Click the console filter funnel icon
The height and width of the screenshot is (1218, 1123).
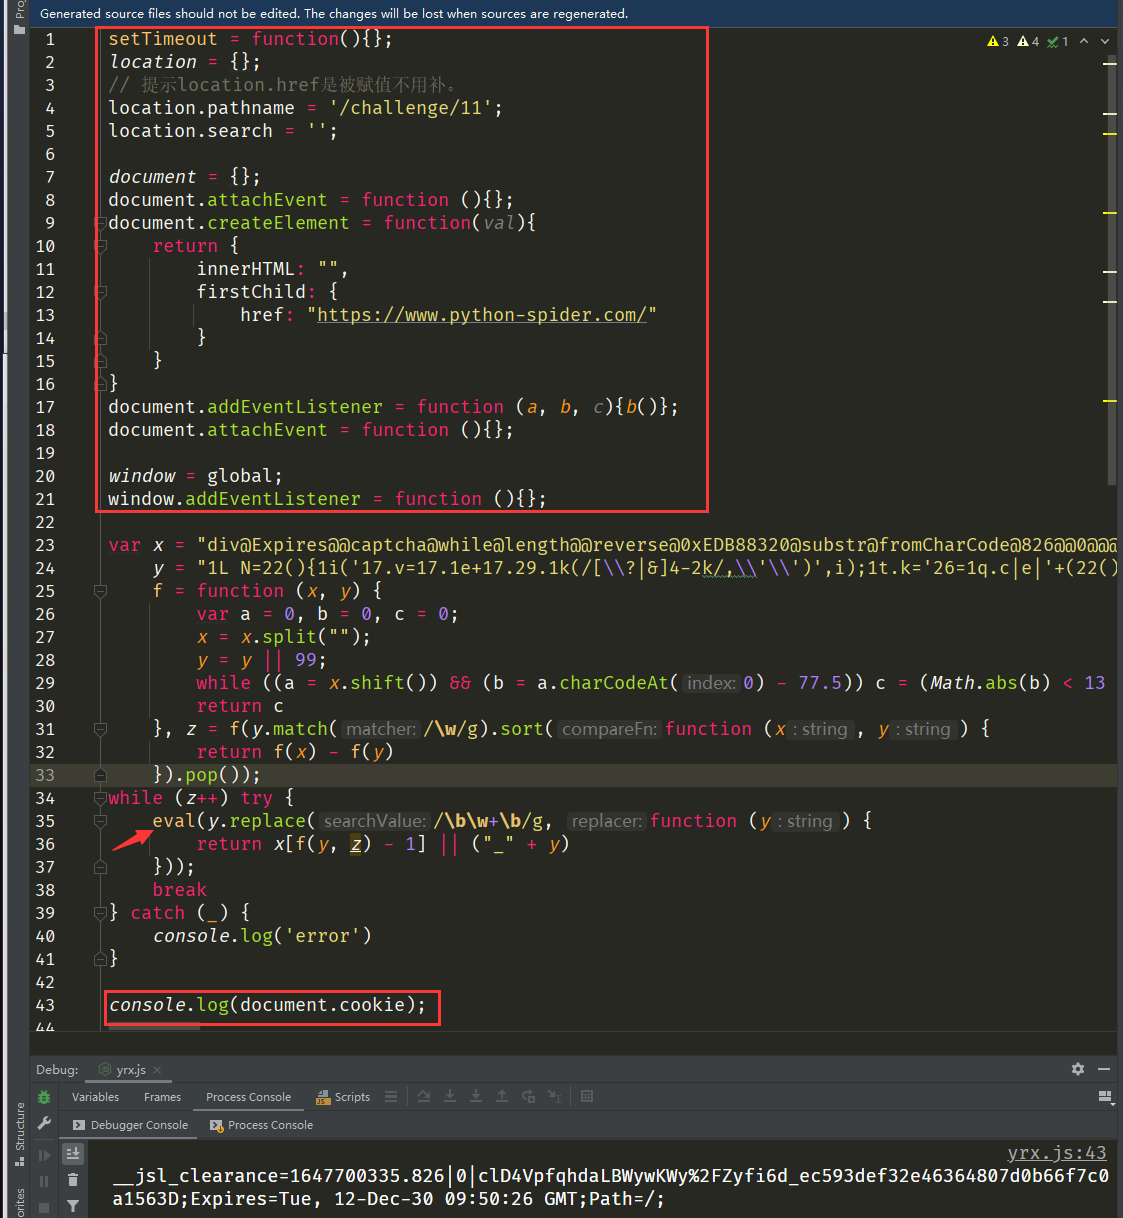pos(73,1206)
